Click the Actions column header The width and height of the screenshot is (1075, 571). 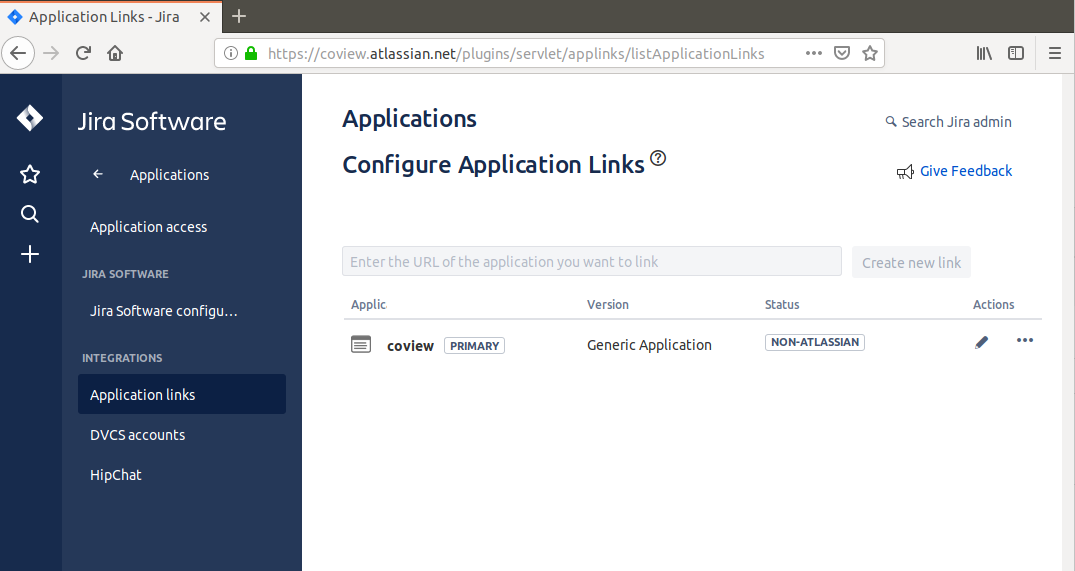click(x=993, y=304)
